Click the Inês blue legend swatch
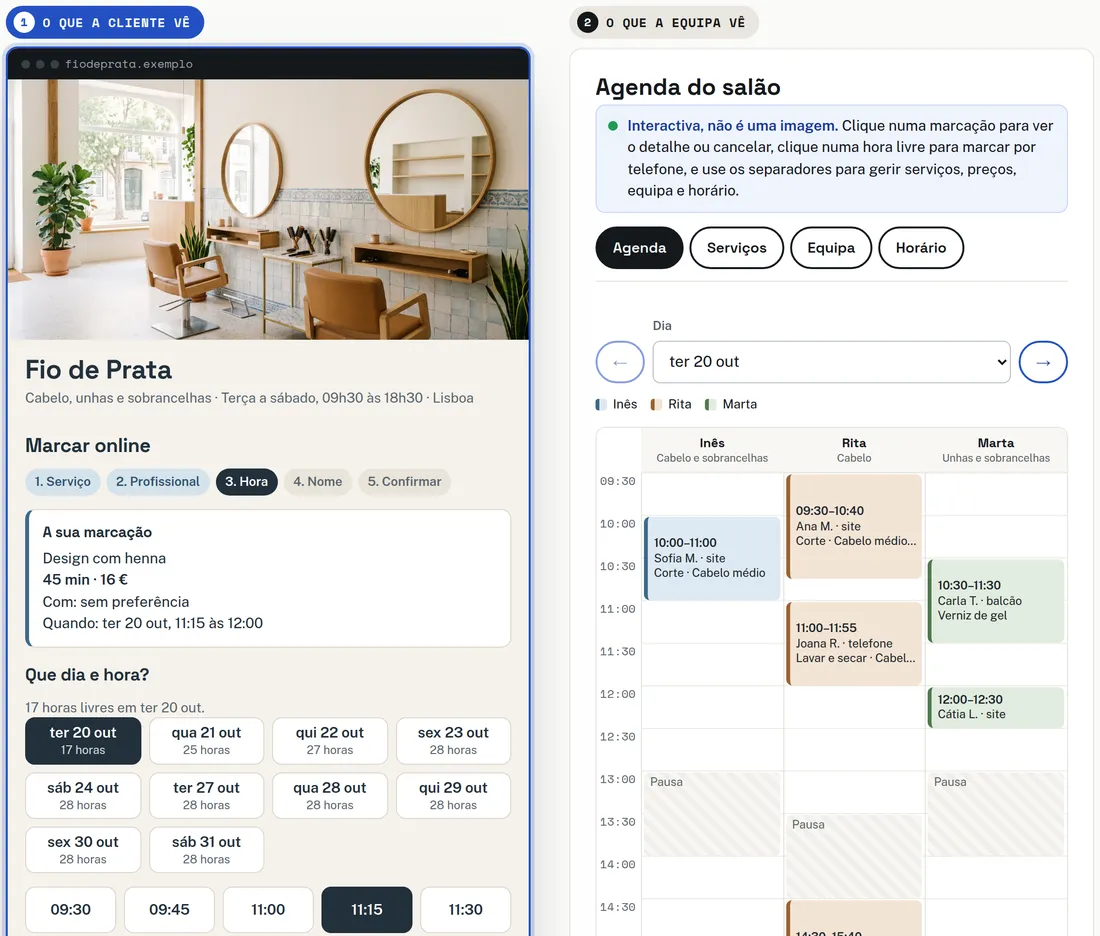 pos(601,404)
